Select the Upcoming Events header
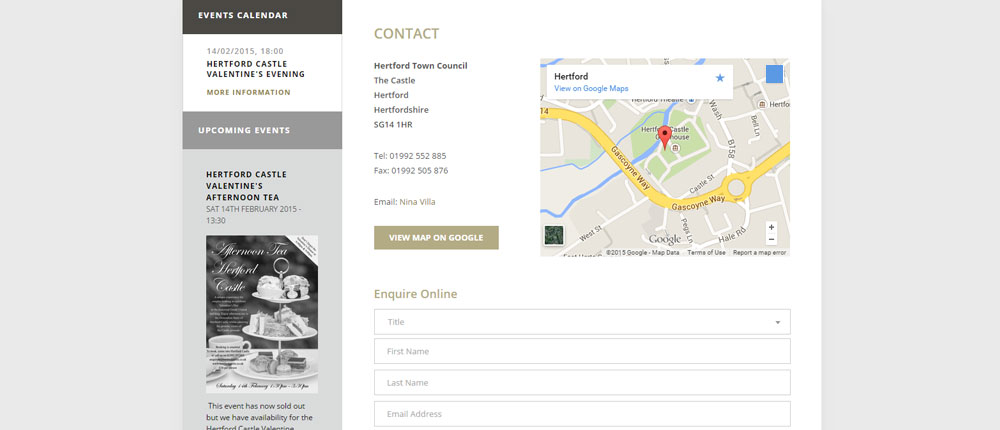The width and height of the screenshot is (1000, 430). (262, 130)
